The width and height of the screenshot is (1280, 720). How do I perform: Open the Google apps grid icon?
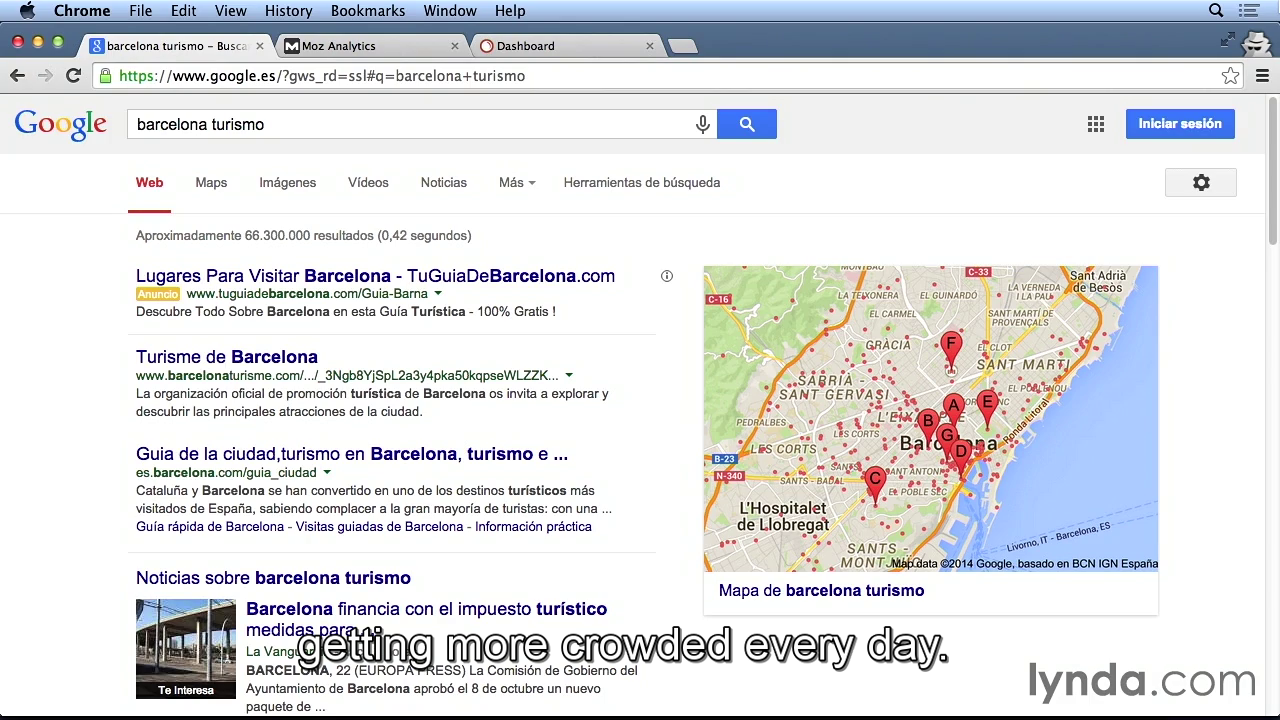point(1096,124)
